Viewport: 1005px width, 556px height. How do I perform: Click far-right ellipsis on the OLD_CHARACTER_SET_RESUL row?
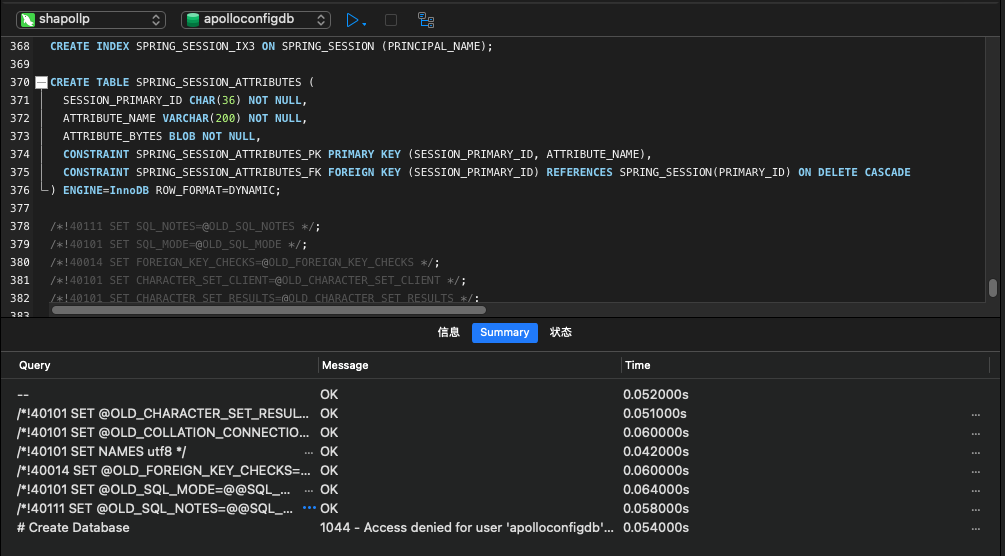click(976, 415)
